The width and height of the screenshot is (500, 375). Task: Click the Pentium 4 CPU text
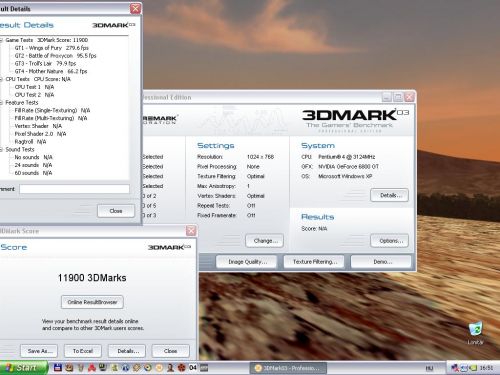[x=347, y=157]
